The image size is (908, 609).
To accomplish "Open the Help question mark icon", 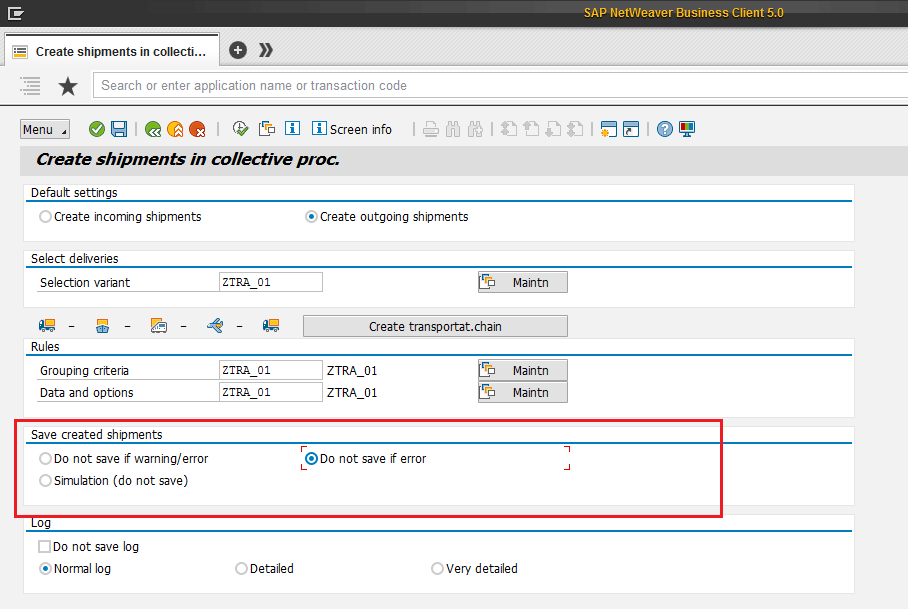I will 665,129.
